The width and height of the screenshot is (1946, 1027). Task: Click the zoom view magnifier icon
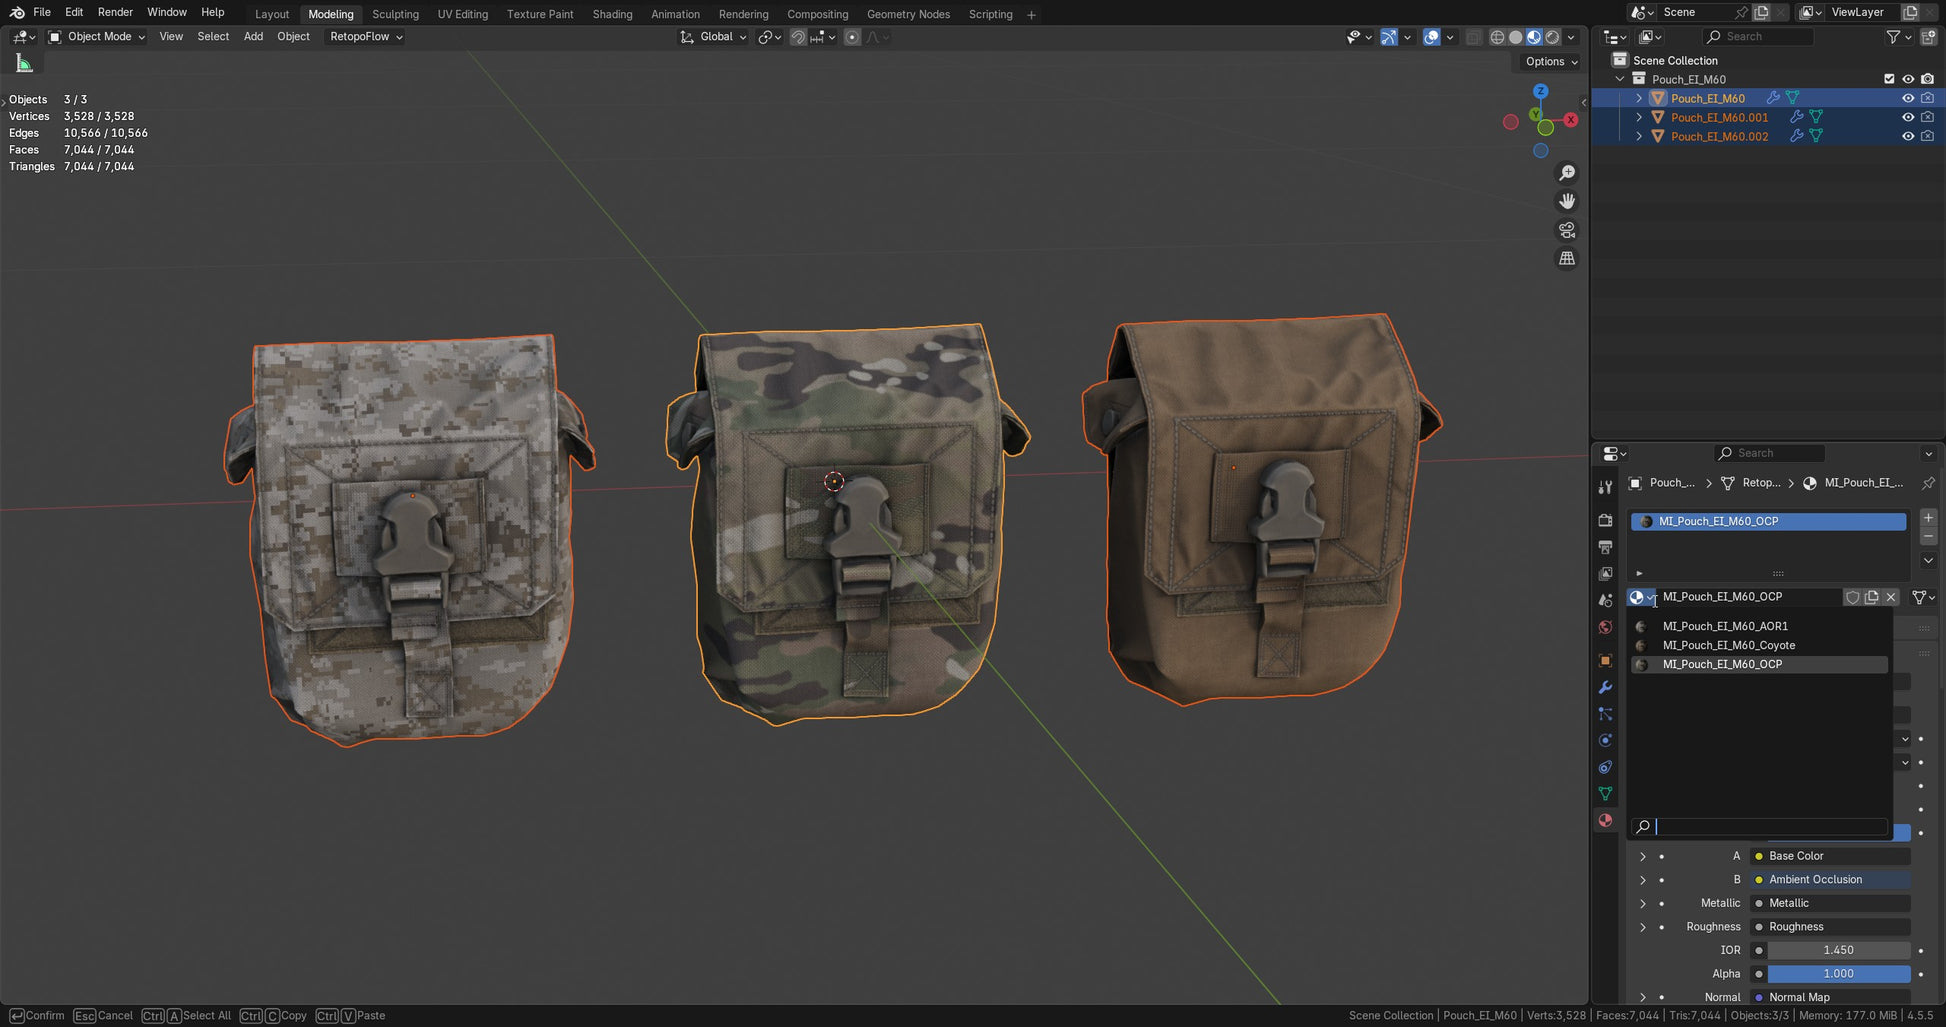[x=1567, y=173]
